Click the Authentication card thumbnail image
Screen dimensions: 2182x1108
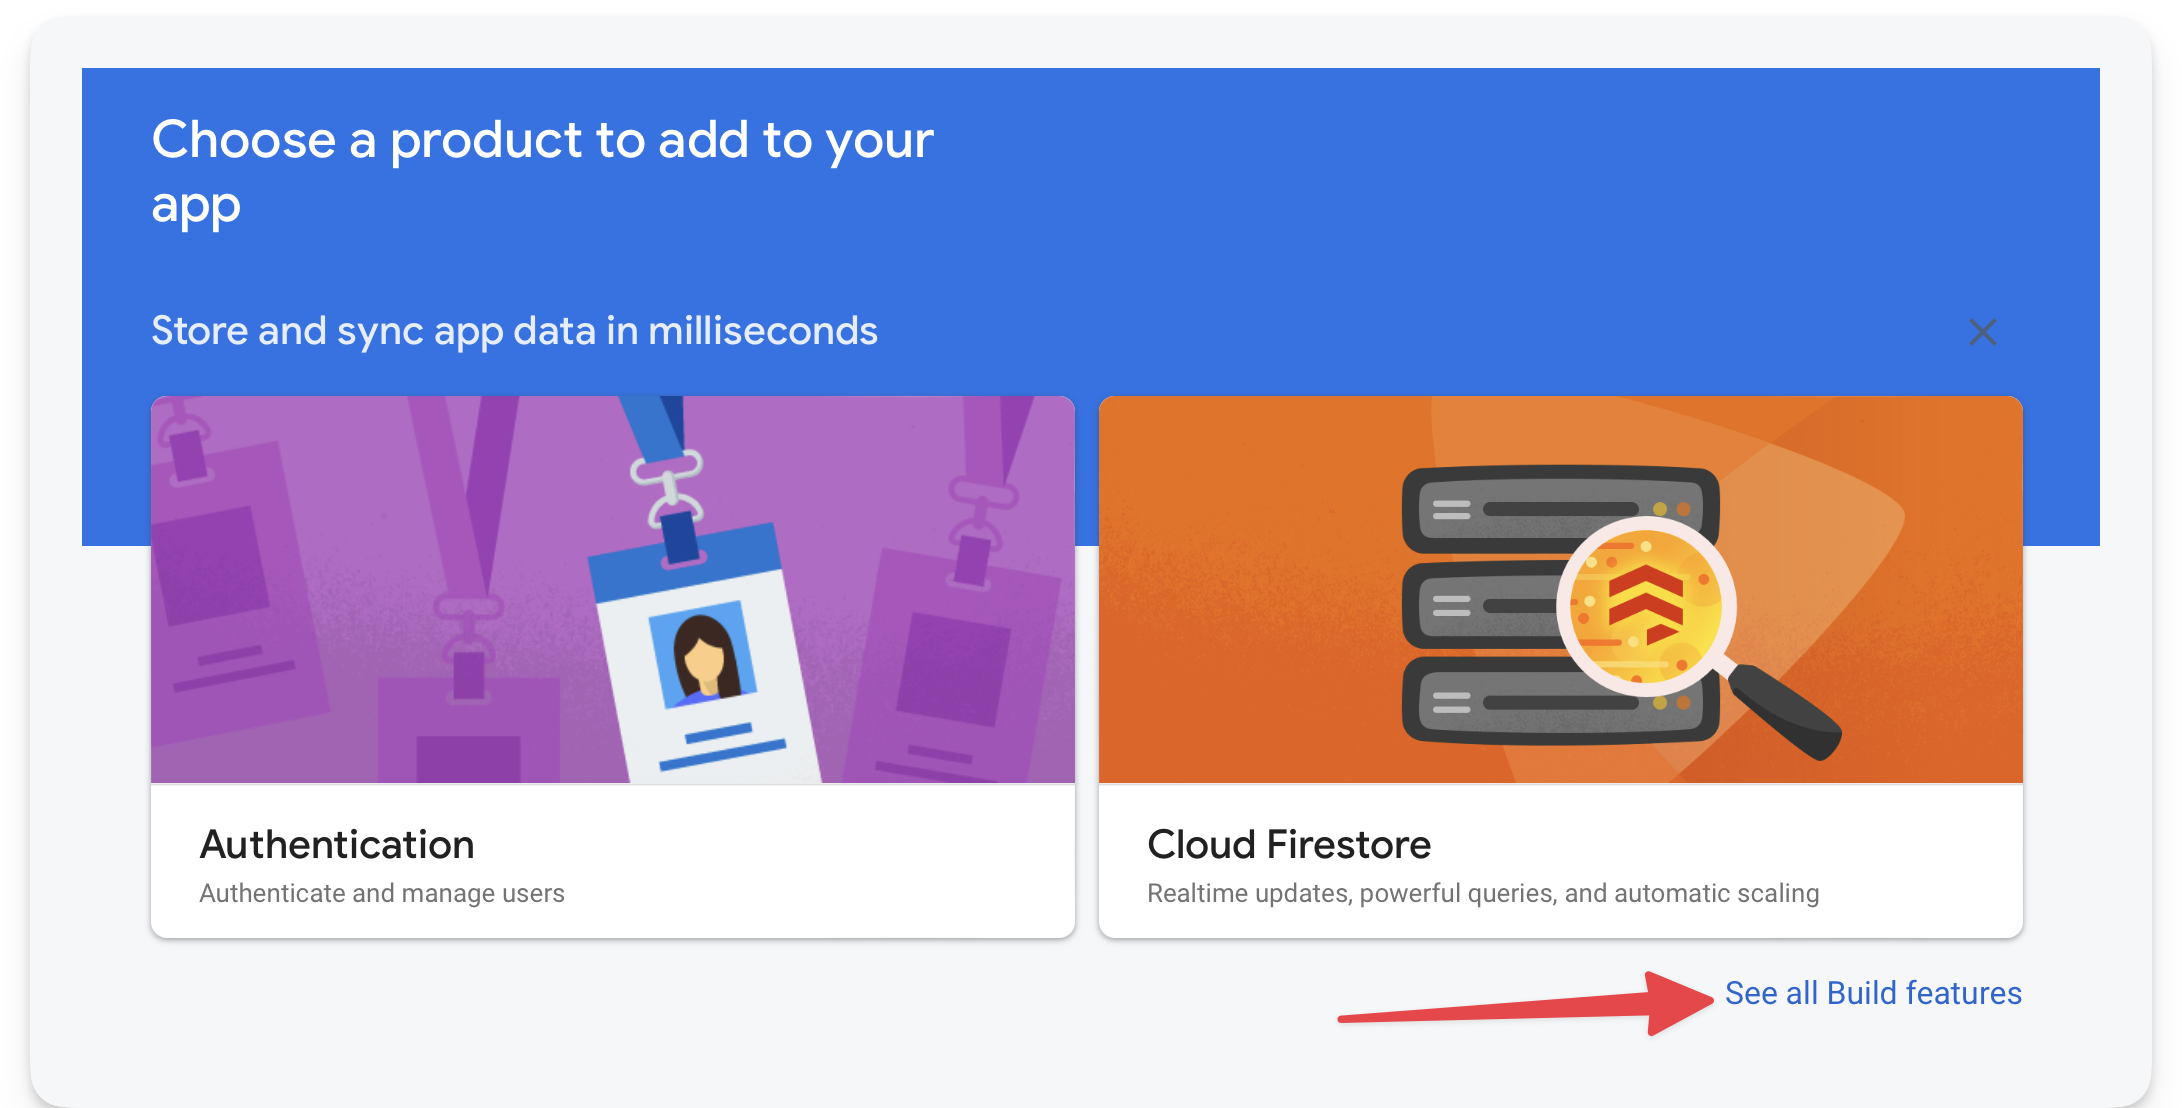[x=612, y=590]
